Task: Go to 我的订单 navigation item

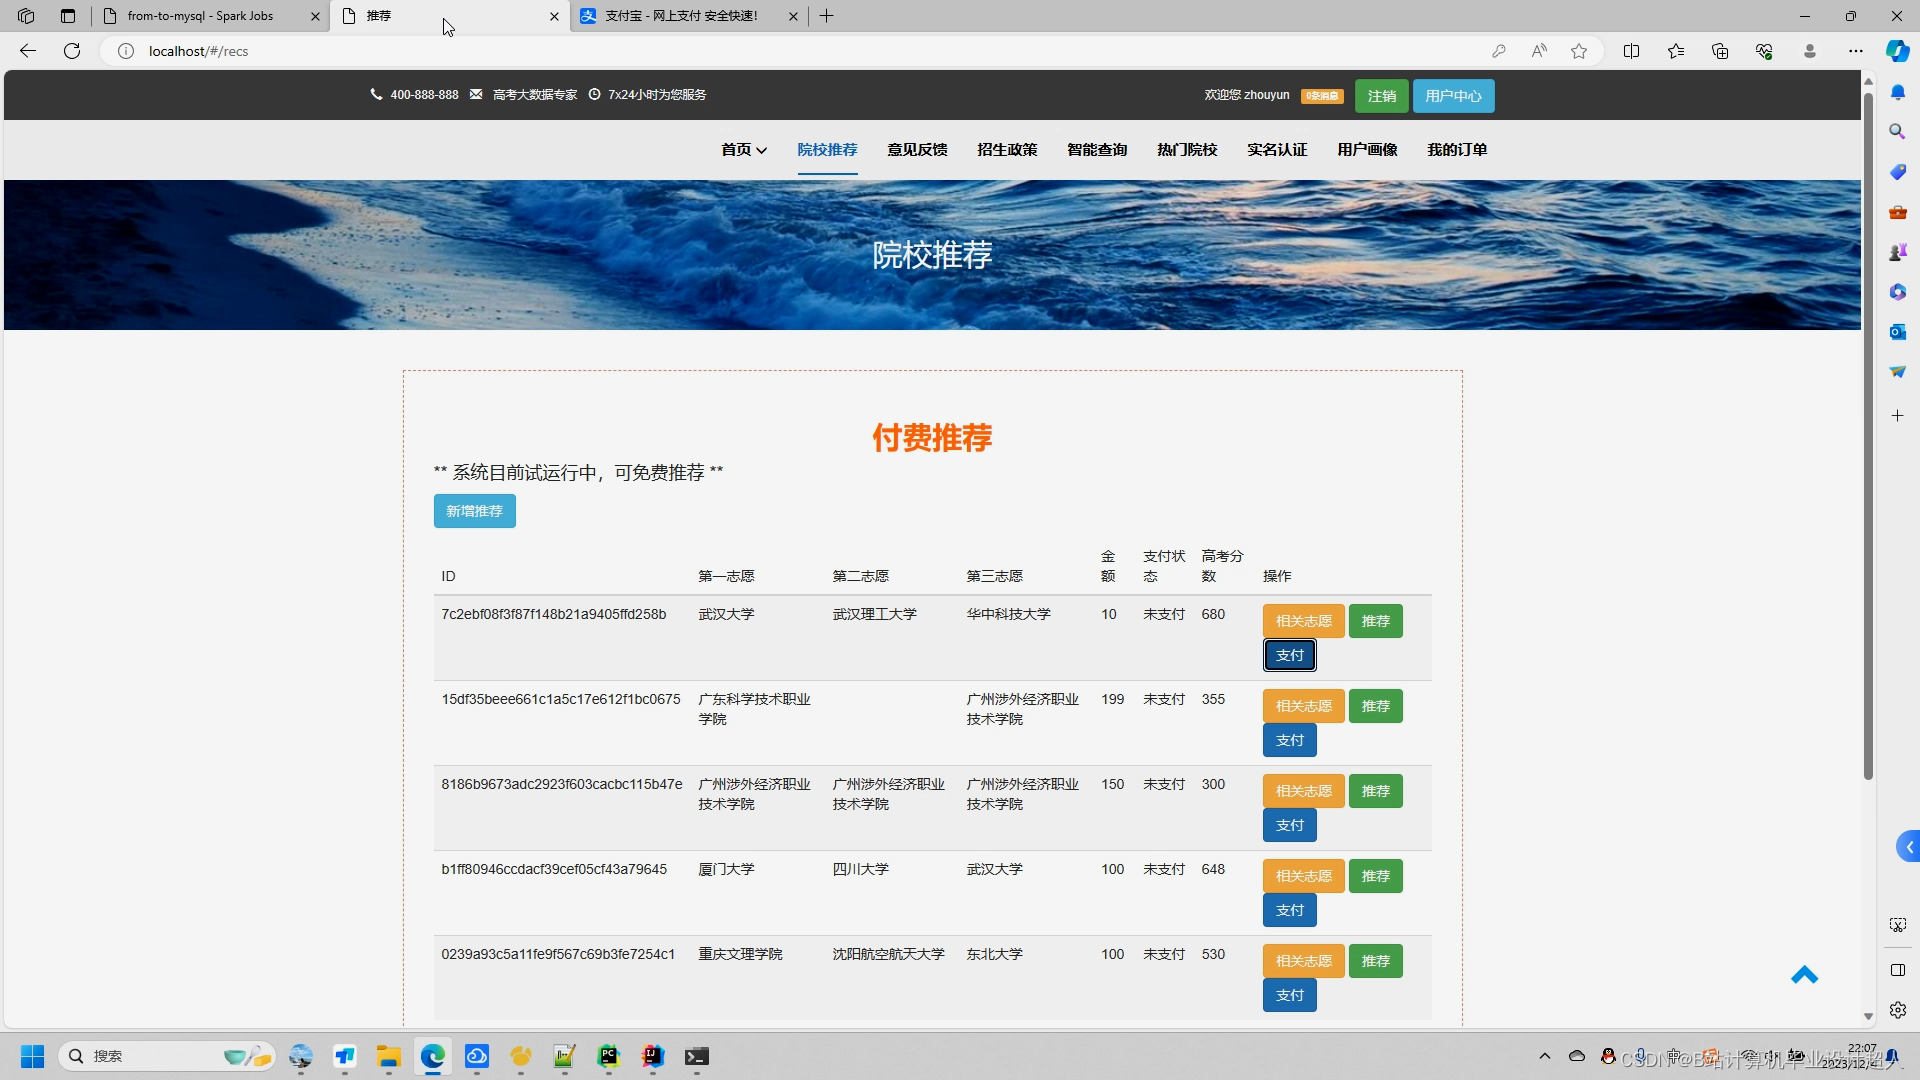Action: 1457,150
